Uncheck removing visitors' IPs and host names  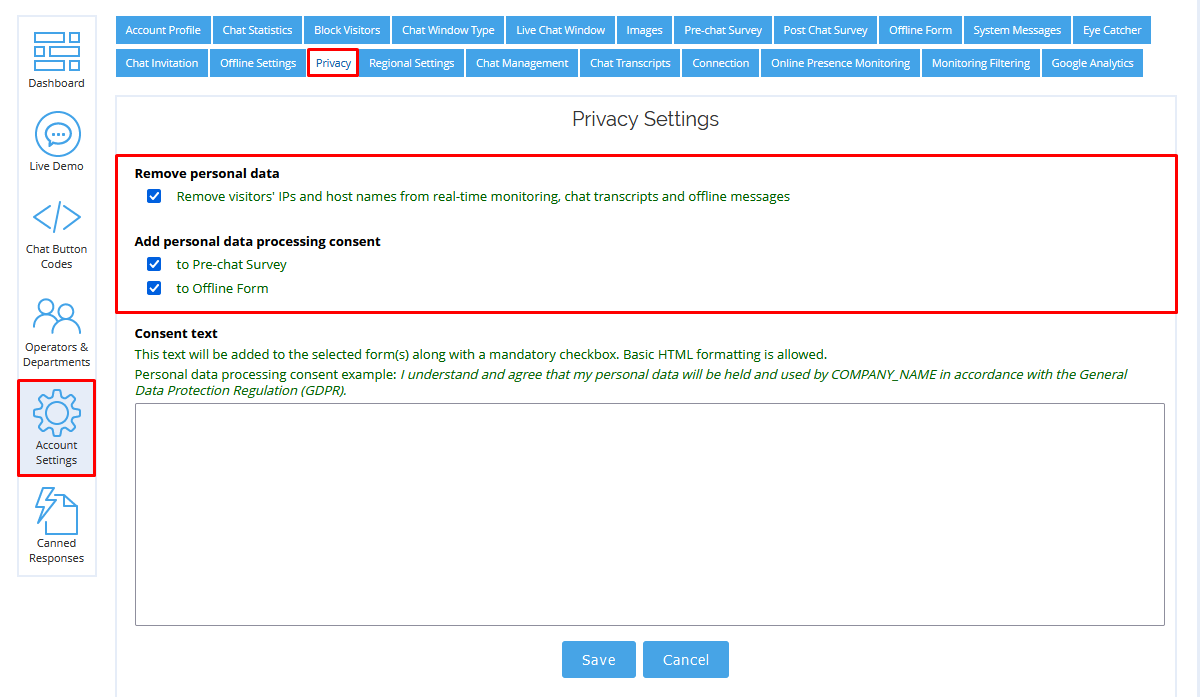coord(154,196)
